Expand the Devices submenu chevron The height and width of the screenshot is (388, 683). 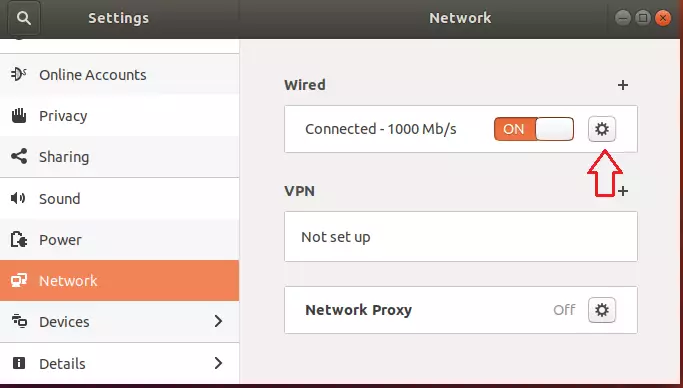(219, 321)
